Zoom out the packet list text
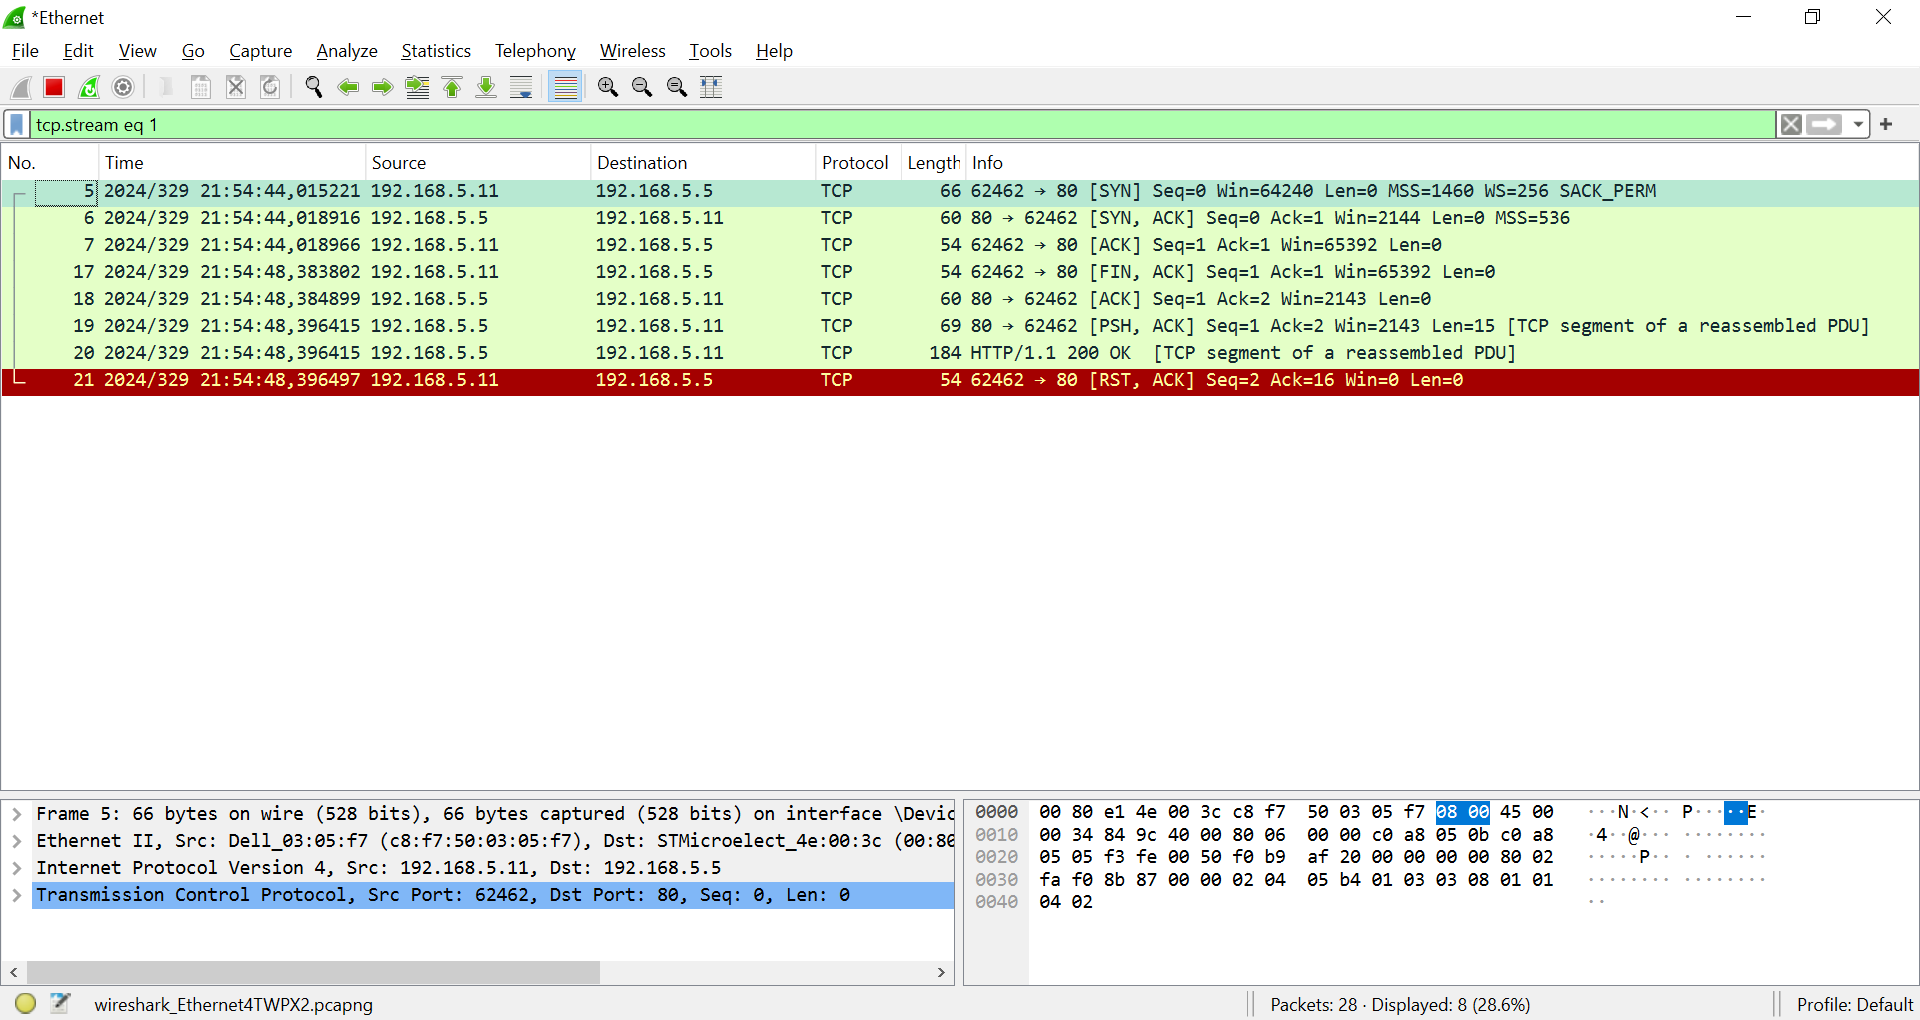 tap(642, 87)
